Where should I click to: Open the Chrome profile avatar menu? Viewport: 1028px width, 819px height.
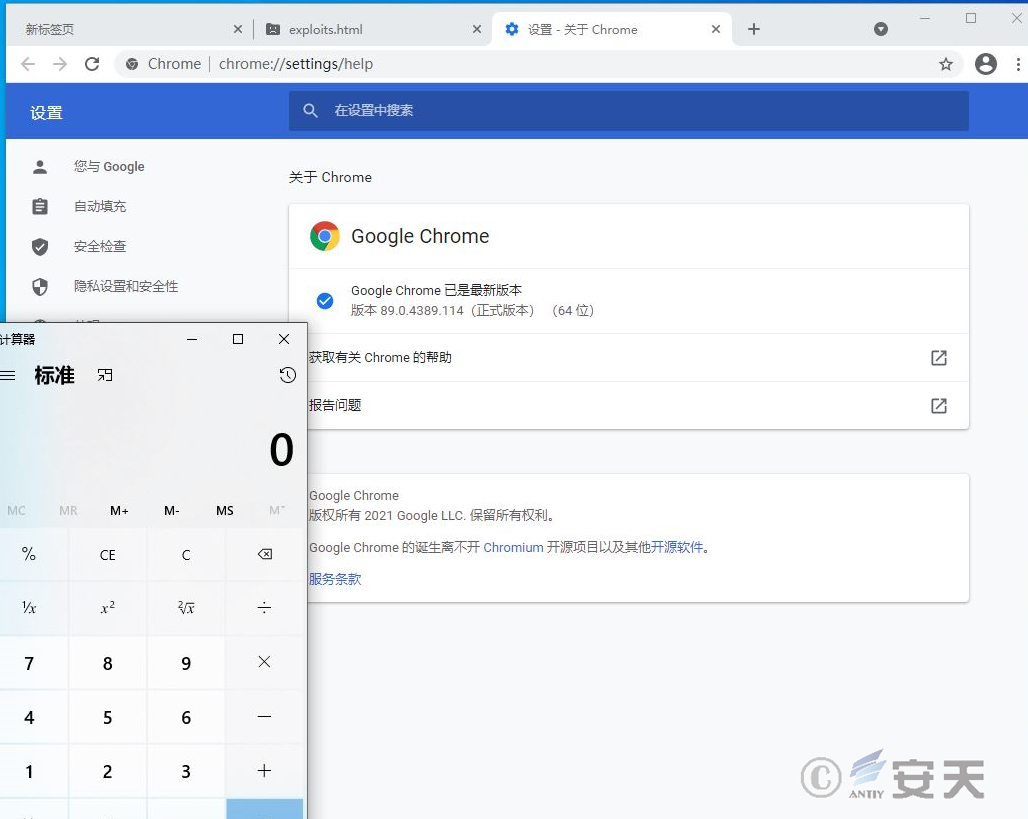click(x=985, y=64)
